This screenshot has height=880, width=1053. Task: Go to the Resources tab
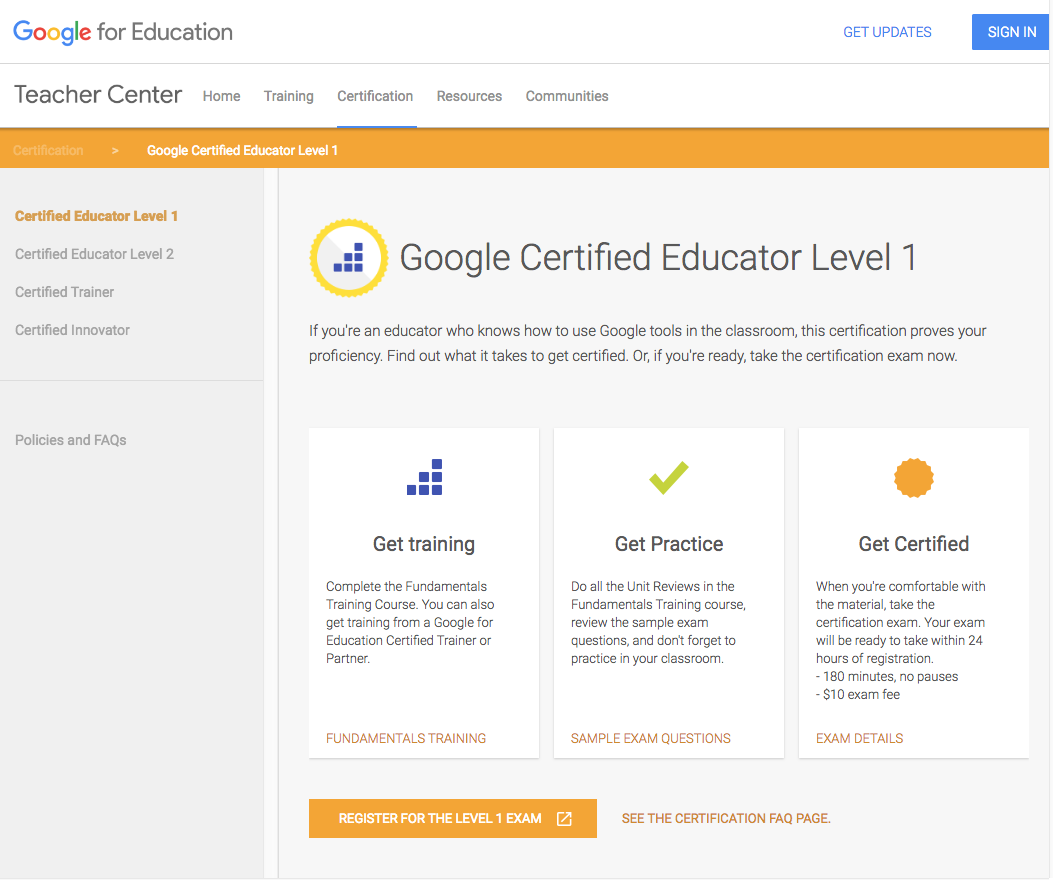coord(469,96)
